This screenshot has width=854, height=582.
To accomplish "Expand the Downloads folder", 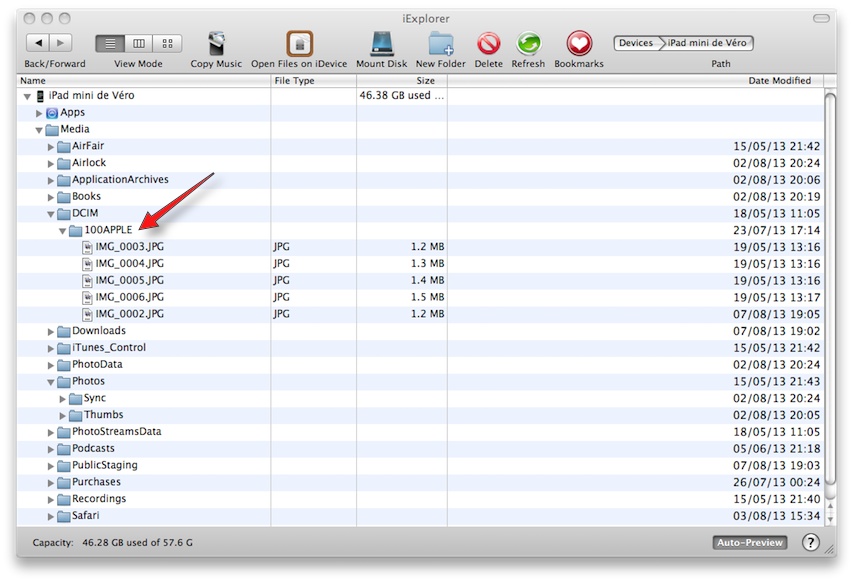I will pos(51,332).
